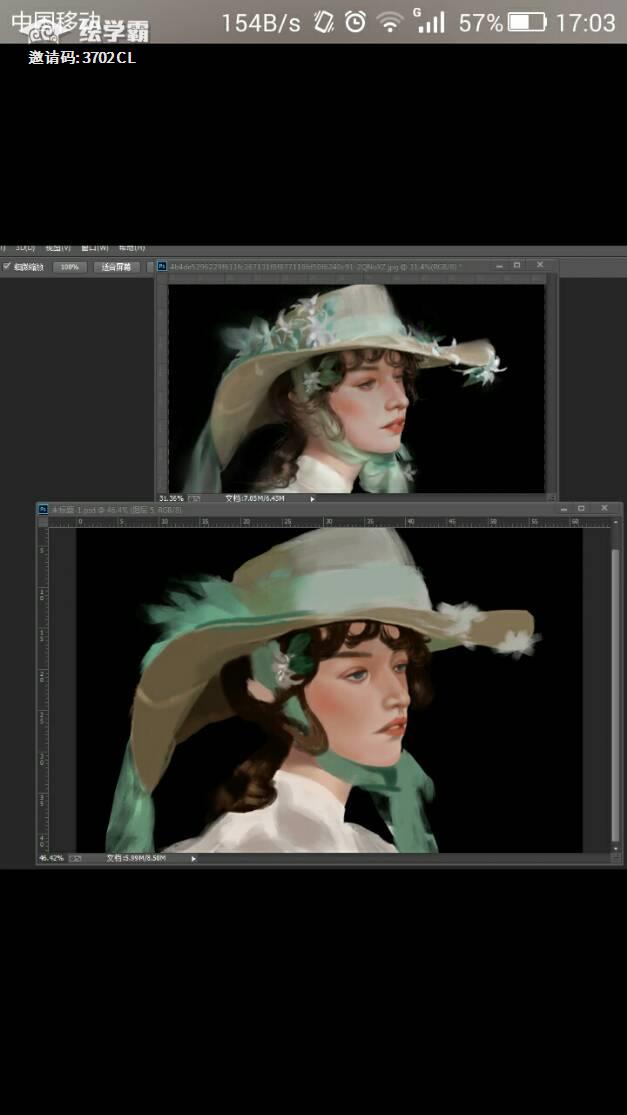Click the 适合屏幕 fit screen button
Screen dimensions: 627x1115
coord(117,267)
